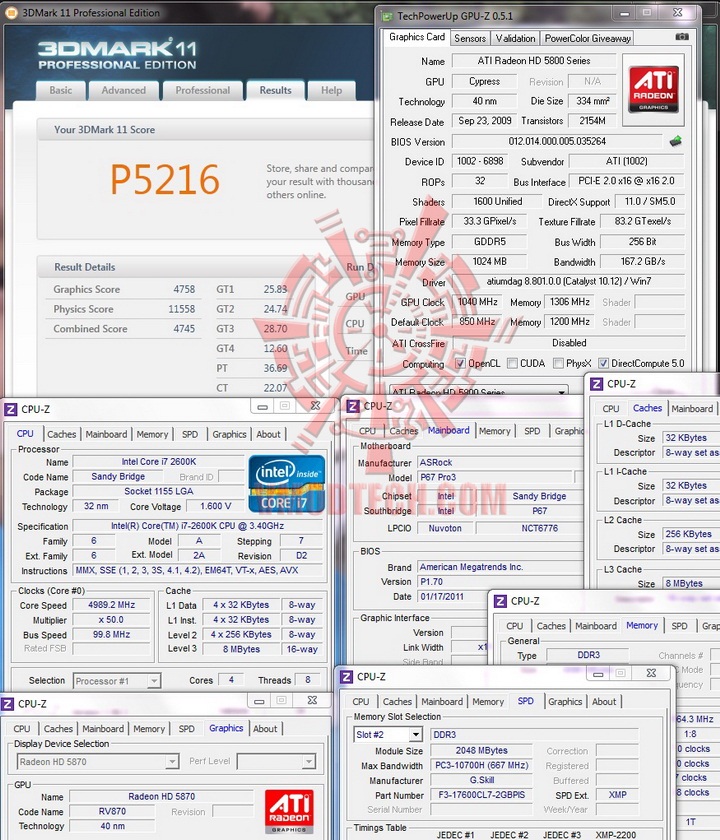Toggle the CUDA checkbox in GPU-Z
This screenshot has width=720, height=840.
512,363
